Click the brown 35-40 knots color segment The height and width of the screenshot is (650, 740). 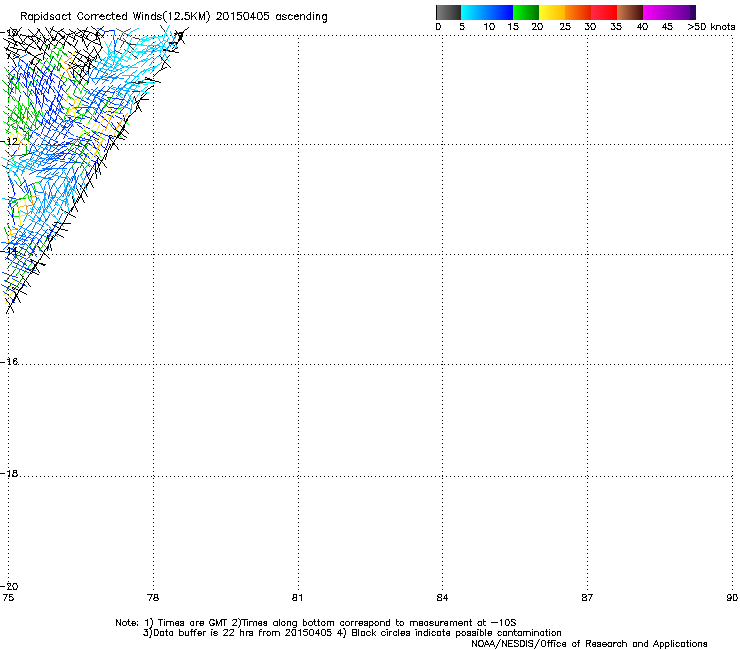pyautogui.click(x=630, y=12)
